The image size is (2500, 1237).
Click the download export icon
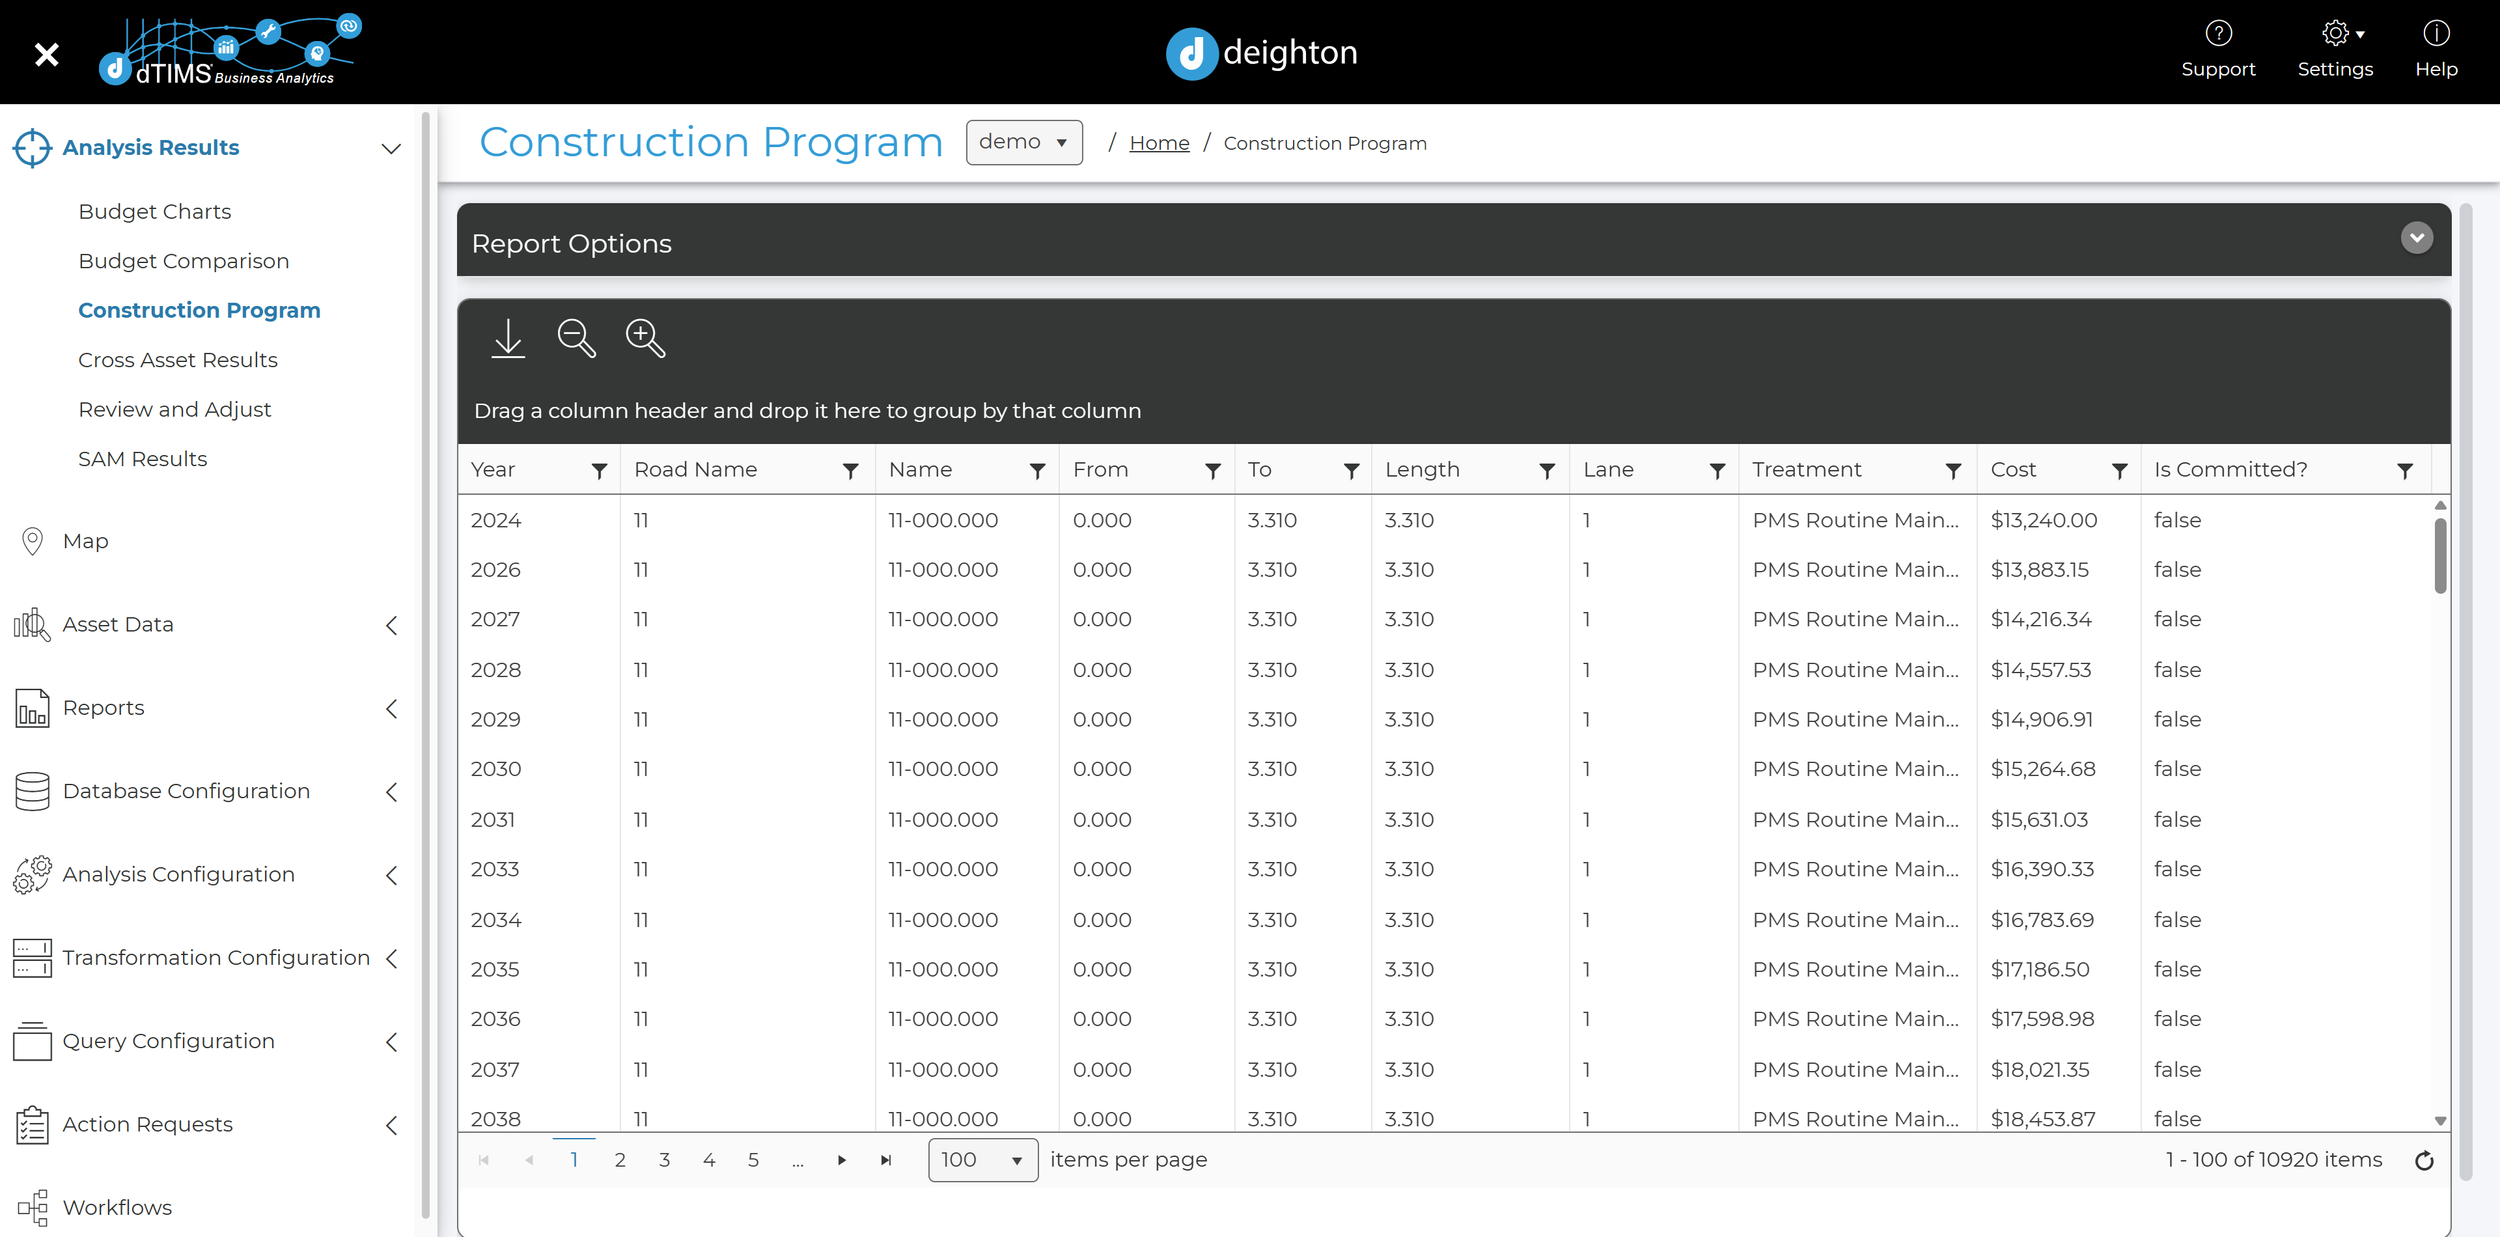click(508, 339)
